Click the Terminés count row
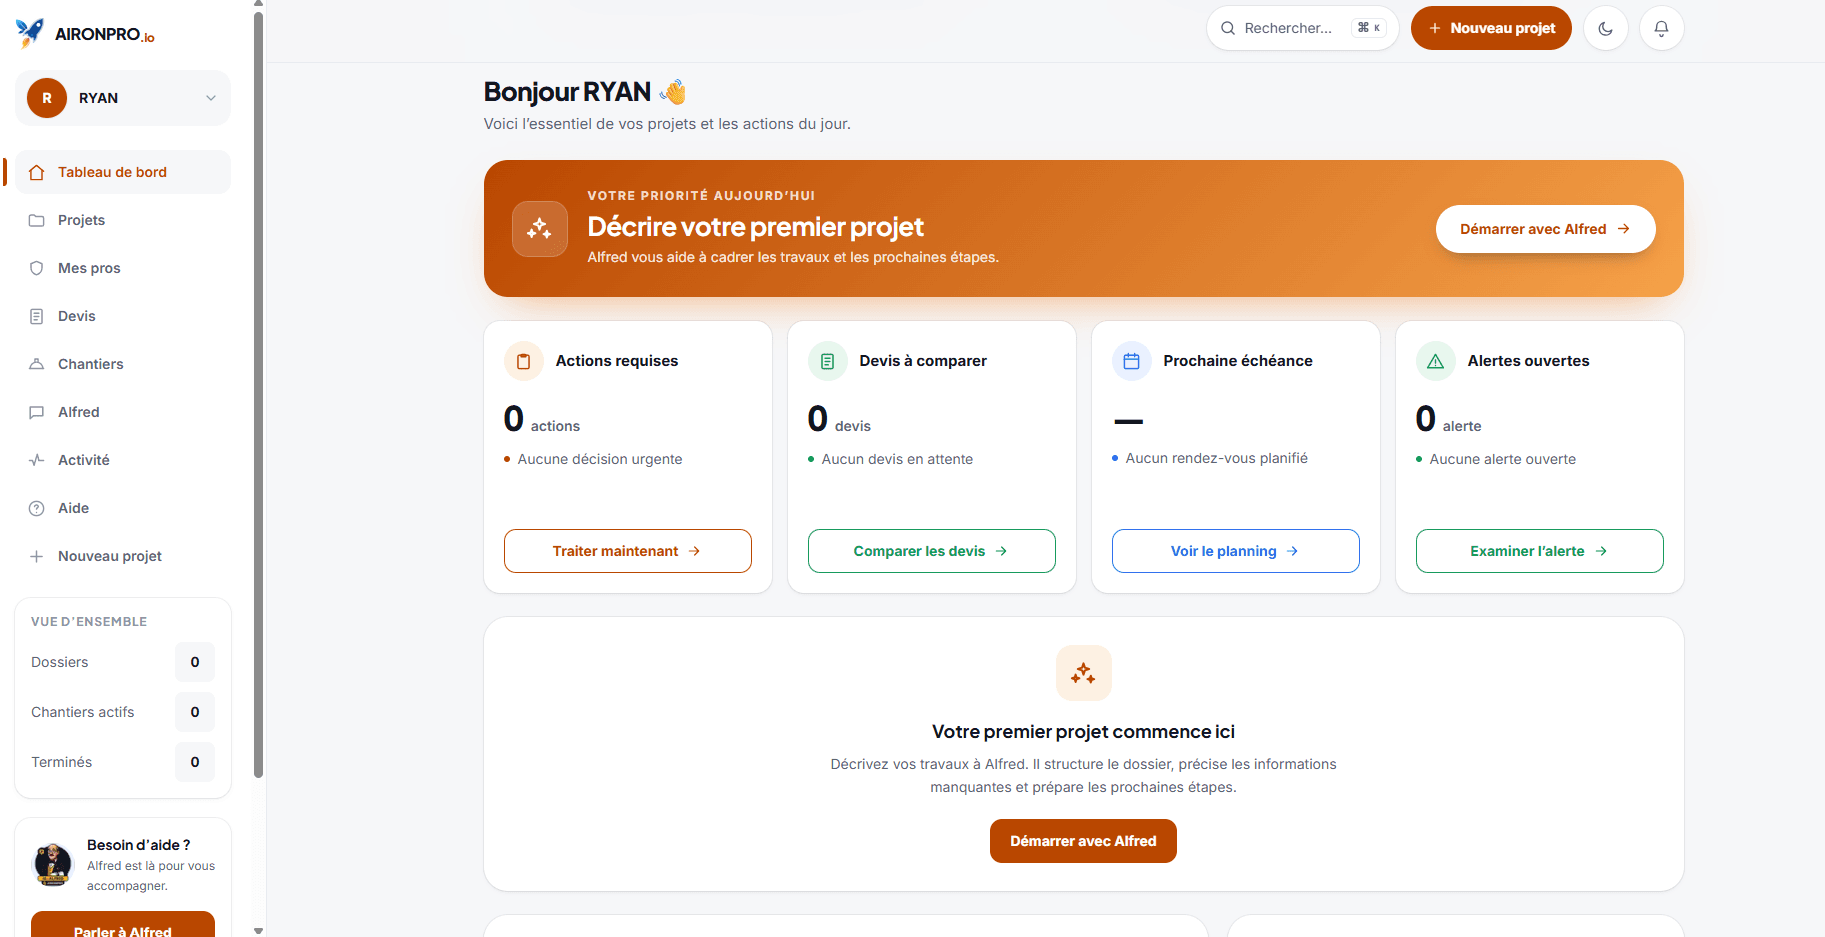 (x=123, y=762)
